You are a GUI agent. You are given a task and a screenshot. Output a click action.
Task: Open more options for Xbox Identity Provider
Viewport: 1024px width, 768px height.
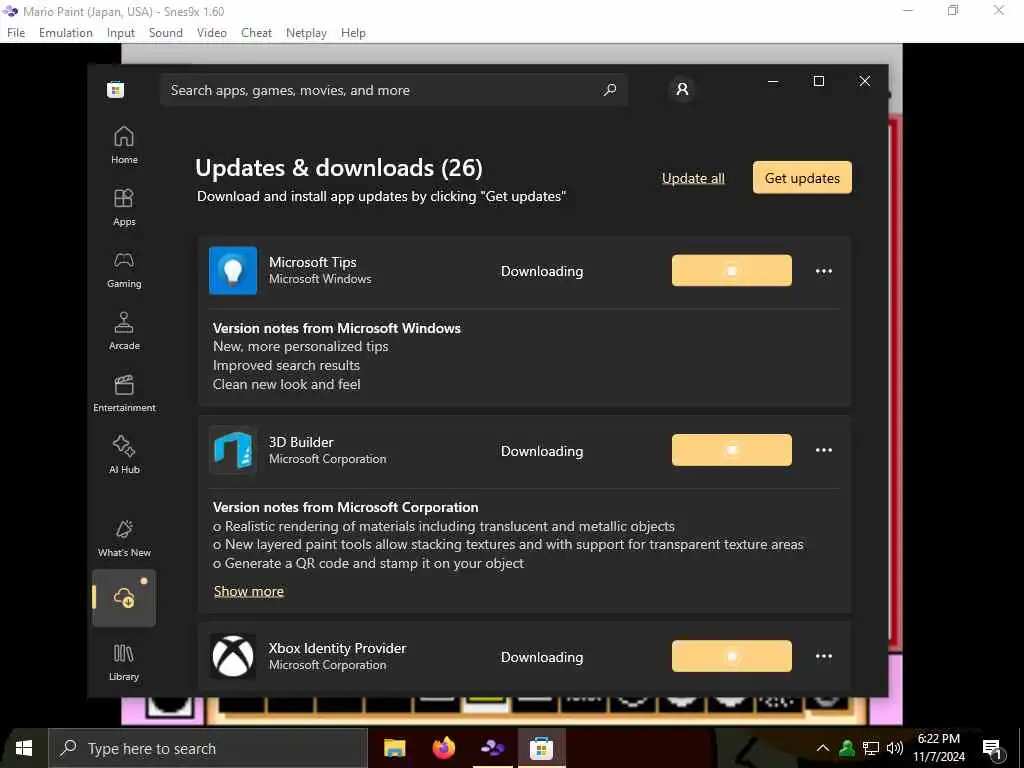point(824,656)
